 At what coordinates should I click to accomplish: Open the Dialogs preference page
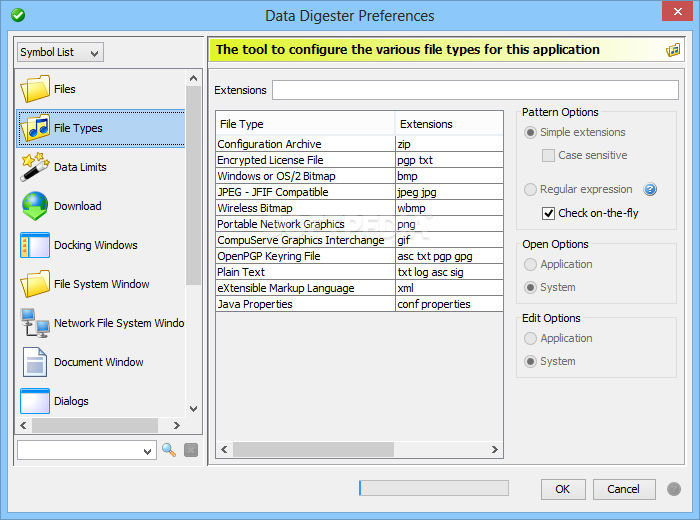click(101, 401)
